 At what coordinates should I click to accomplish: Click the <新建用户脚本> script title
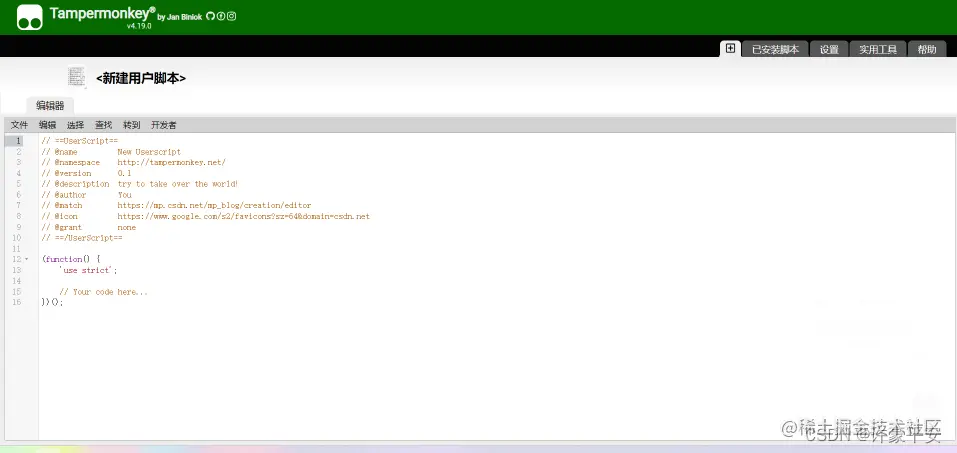click(141, 78)
